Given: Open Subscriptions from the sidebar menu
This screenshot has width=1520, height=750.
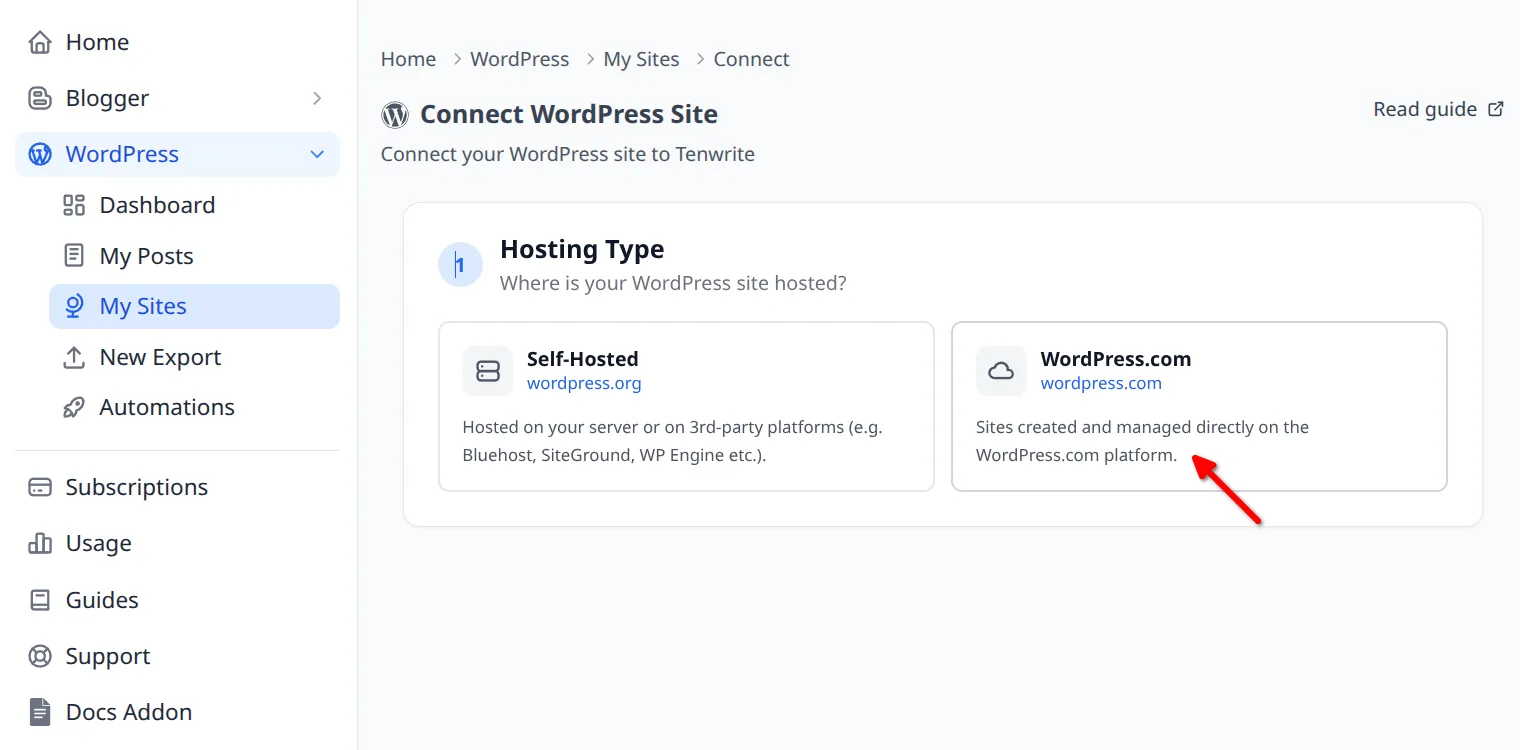Looking at the screenshot, I should tap(135, 487).
